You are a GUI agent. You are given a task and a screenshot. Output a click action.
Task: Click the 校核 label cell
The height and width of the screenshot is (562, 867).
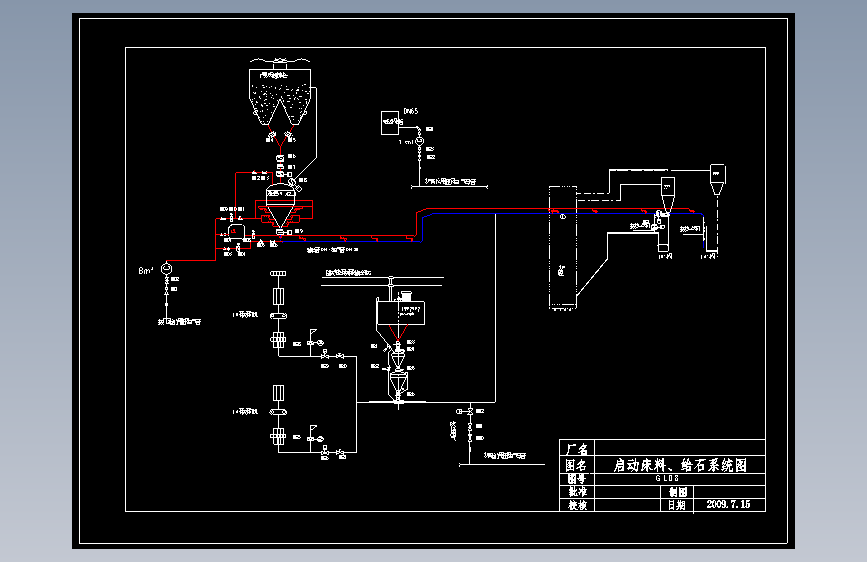tap(577, 505)
